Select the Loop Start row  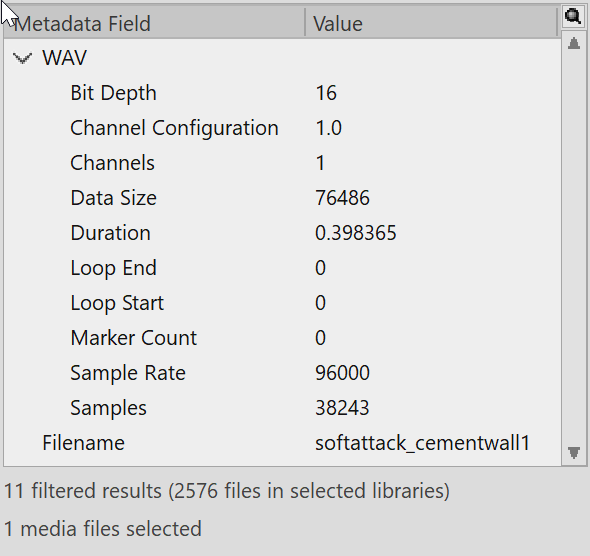(x=282, y=303)
